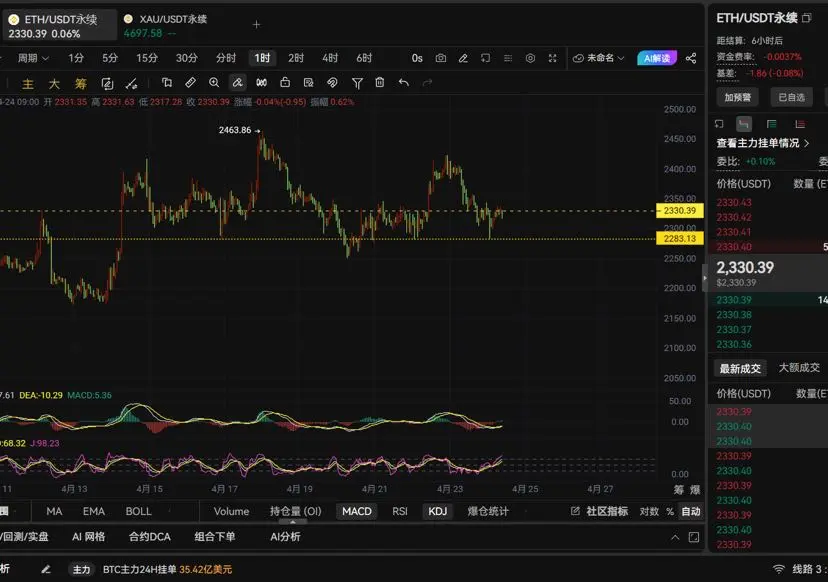The width and height of the screenshot is (828, 582).
Task: Disable the MACD indicator
Action: click(356, 511)
